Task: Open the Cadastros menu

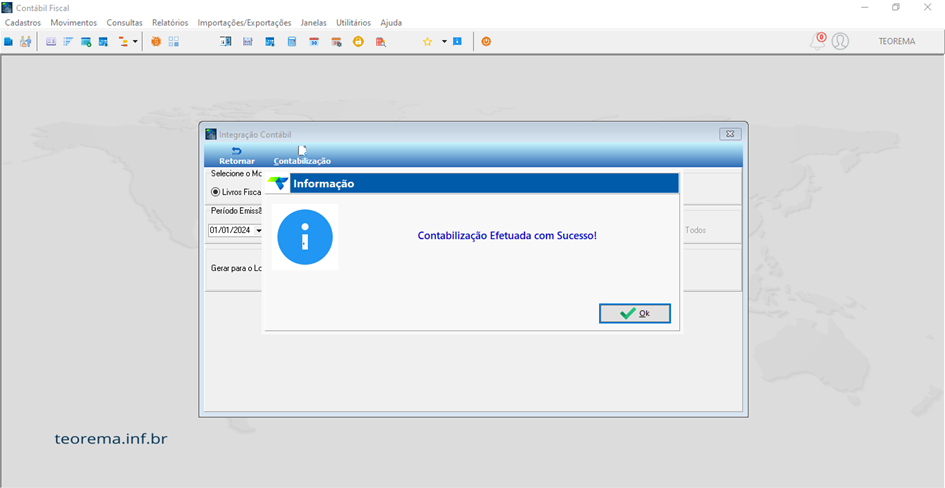Action: 23,23
